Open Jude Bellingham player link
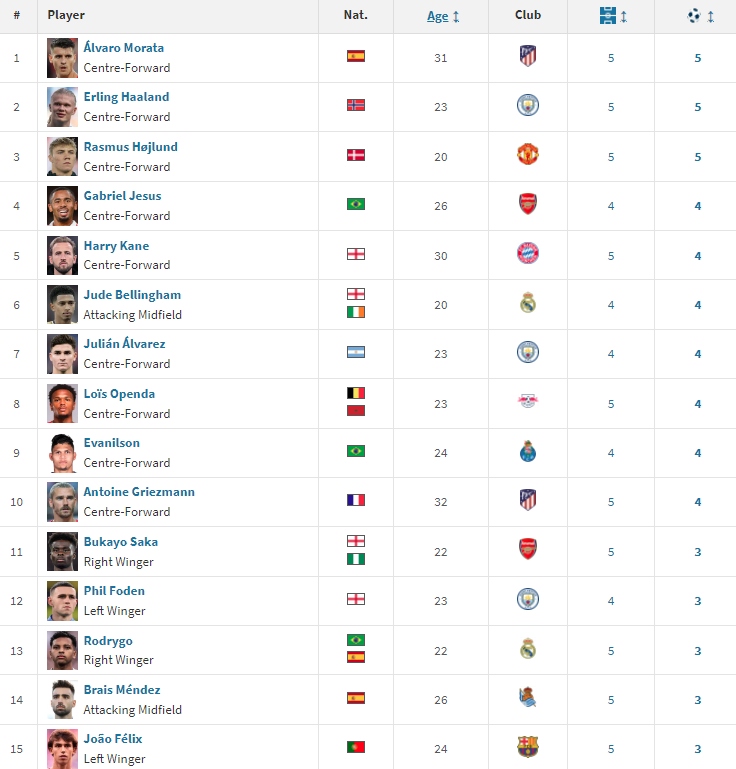 [x=132, y=294]
